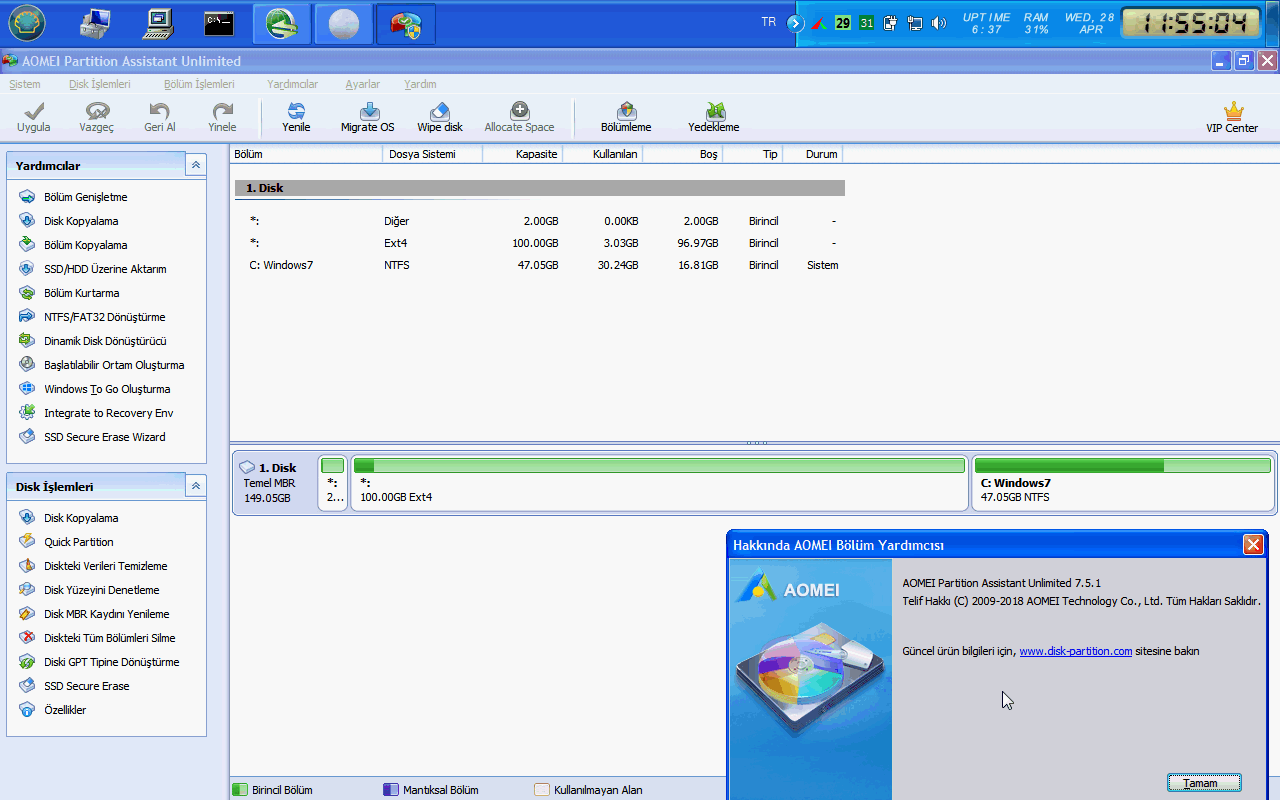
Task: Open the Disk İşlemleri menu
Action: point(100,84)
